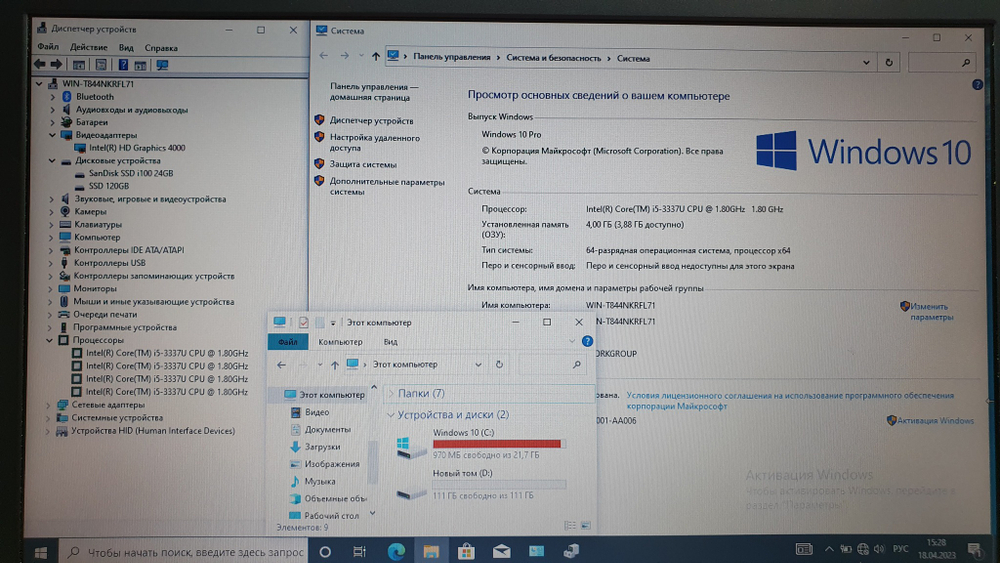The image size is (1000, 563).
Task: Click Настройка удаленного доступа link
Action: point(374,142)
